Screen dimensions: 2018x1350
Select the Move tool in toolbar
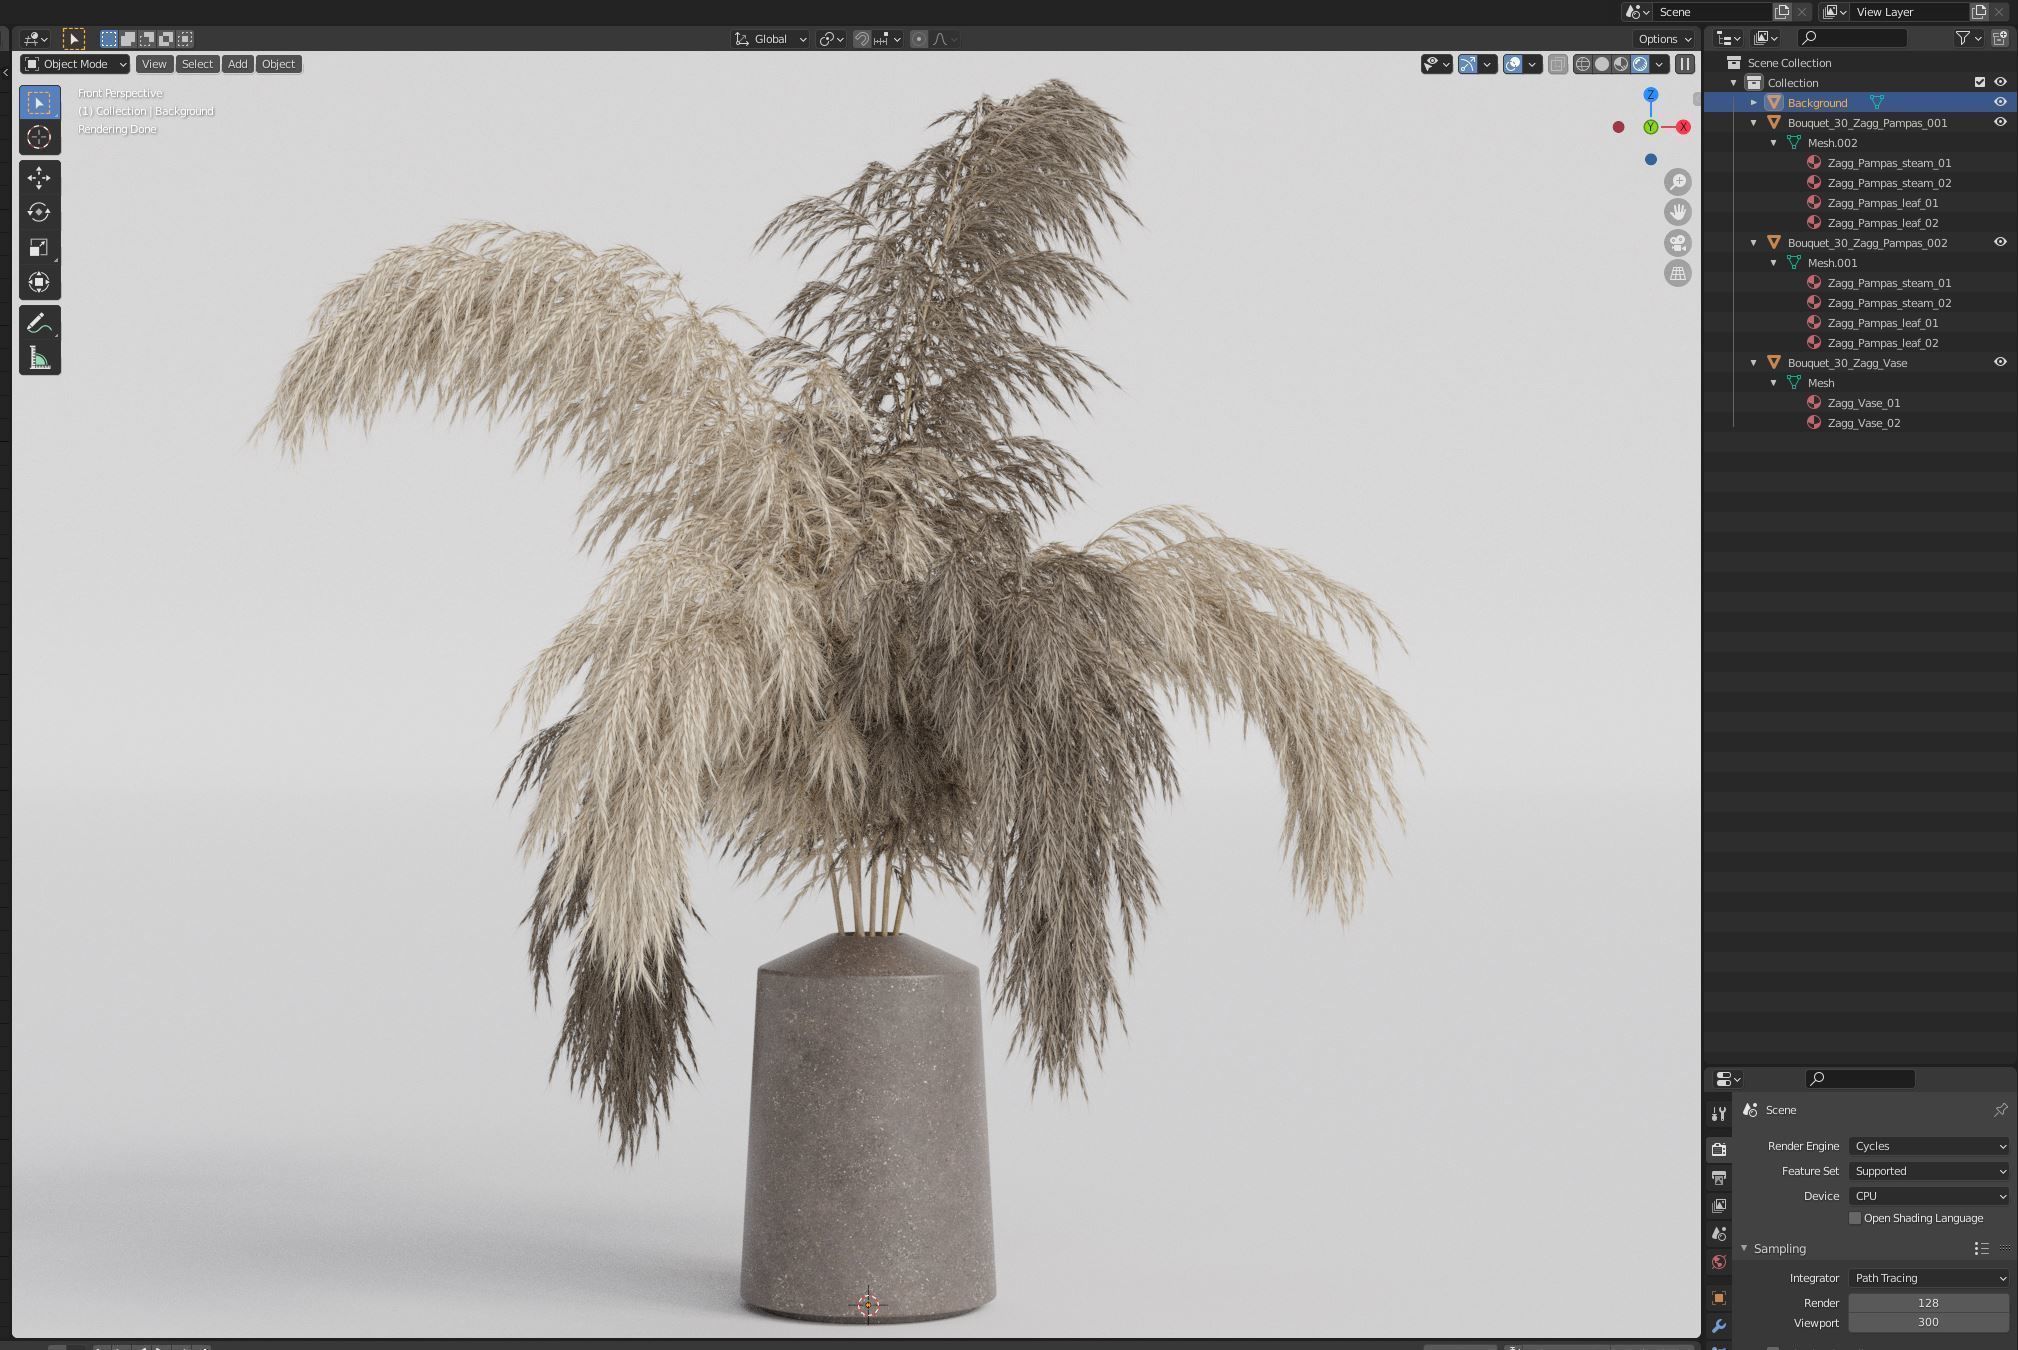click(39, 178)
